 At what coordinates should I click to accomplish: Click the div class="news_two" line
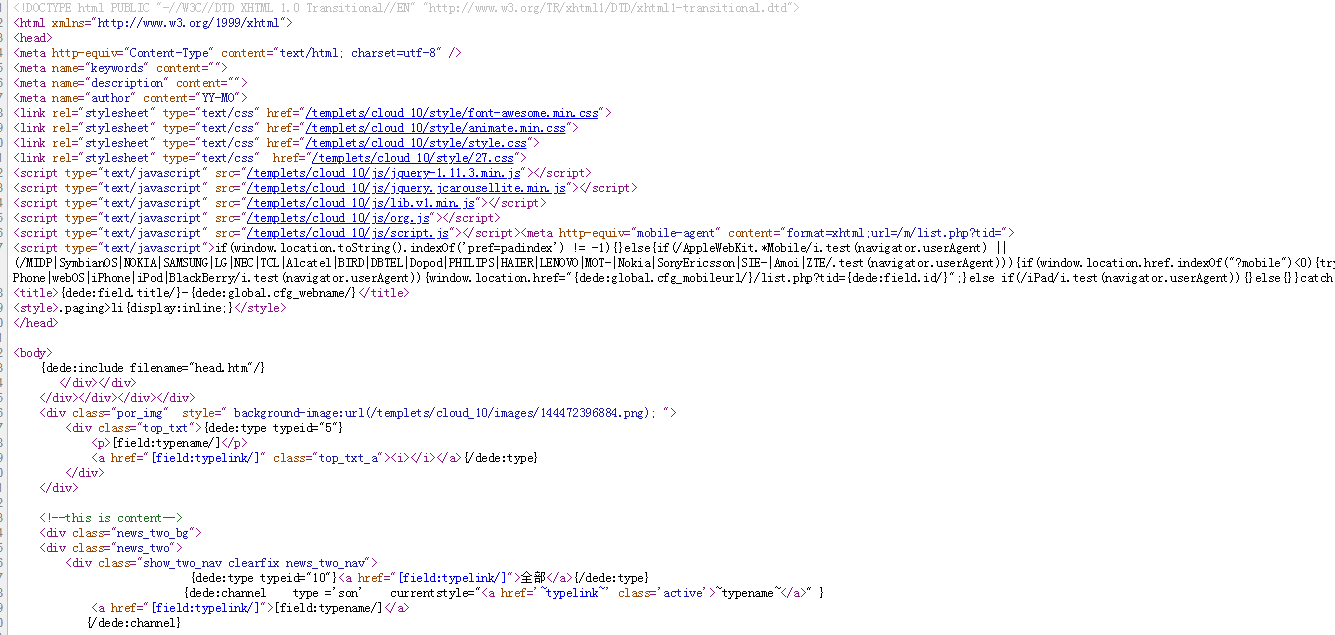tap(111, 548)
